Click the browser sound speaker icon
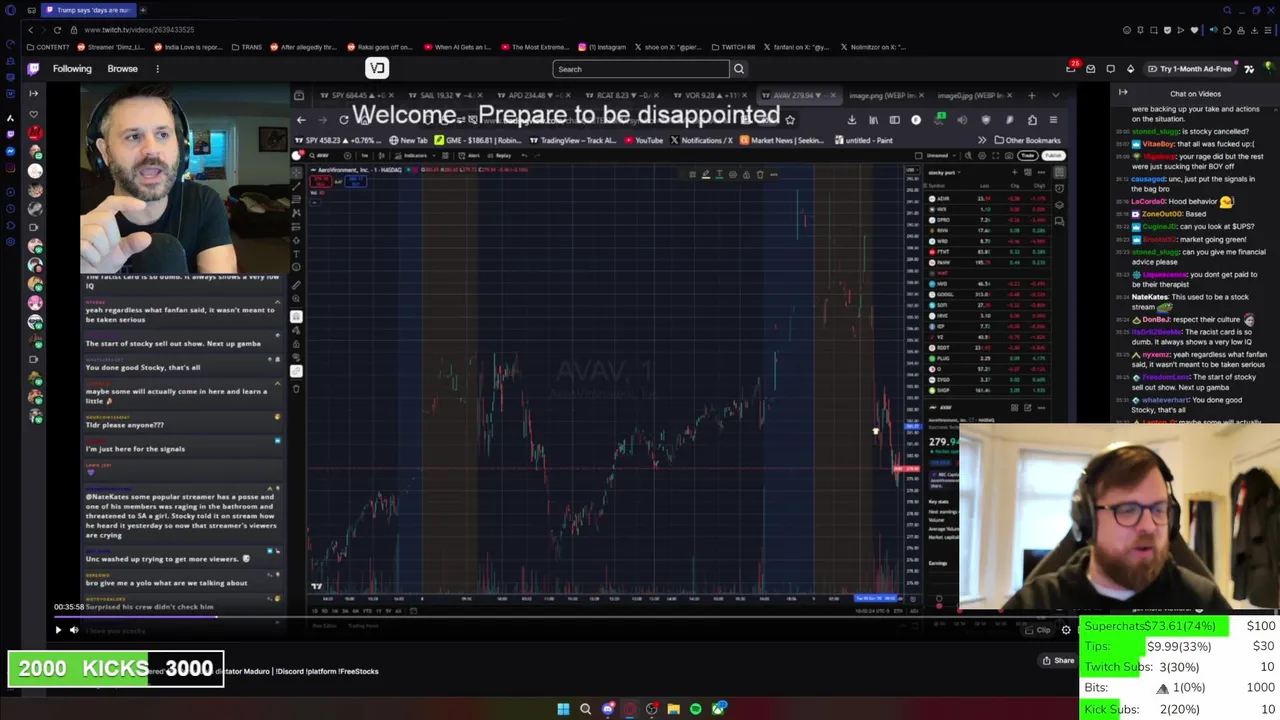 click(x=1213, y=30)
